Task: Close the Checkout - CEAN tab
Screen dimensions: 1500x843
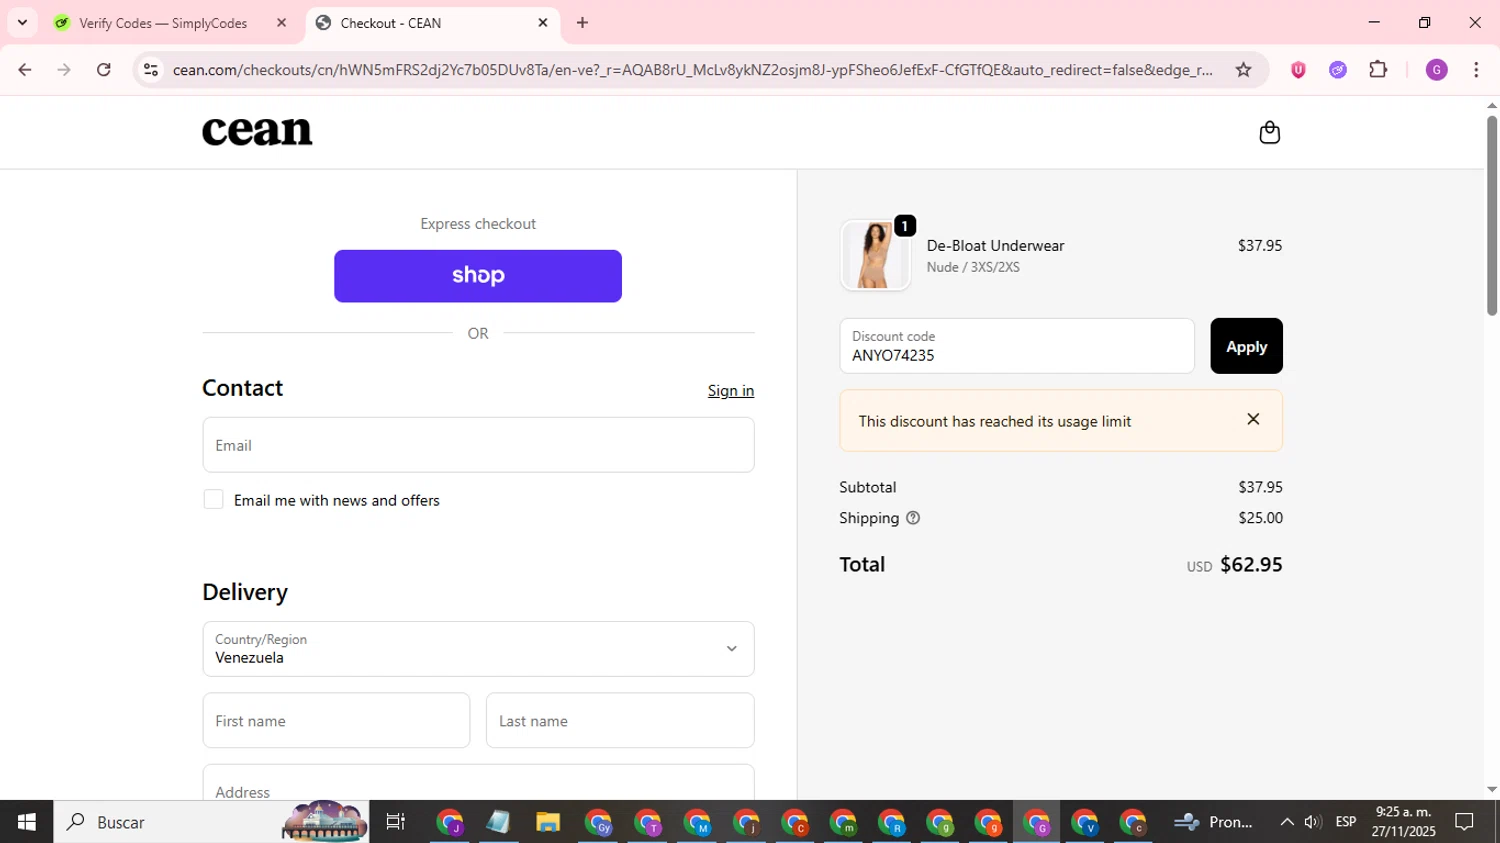Action: pyautogui.click(x=543, y=23)
